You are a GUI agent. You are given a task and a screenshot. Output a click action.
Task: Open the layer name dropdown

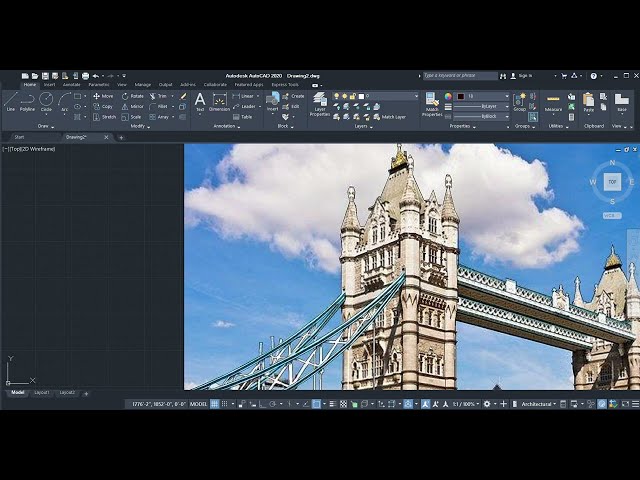coord(416,96)
